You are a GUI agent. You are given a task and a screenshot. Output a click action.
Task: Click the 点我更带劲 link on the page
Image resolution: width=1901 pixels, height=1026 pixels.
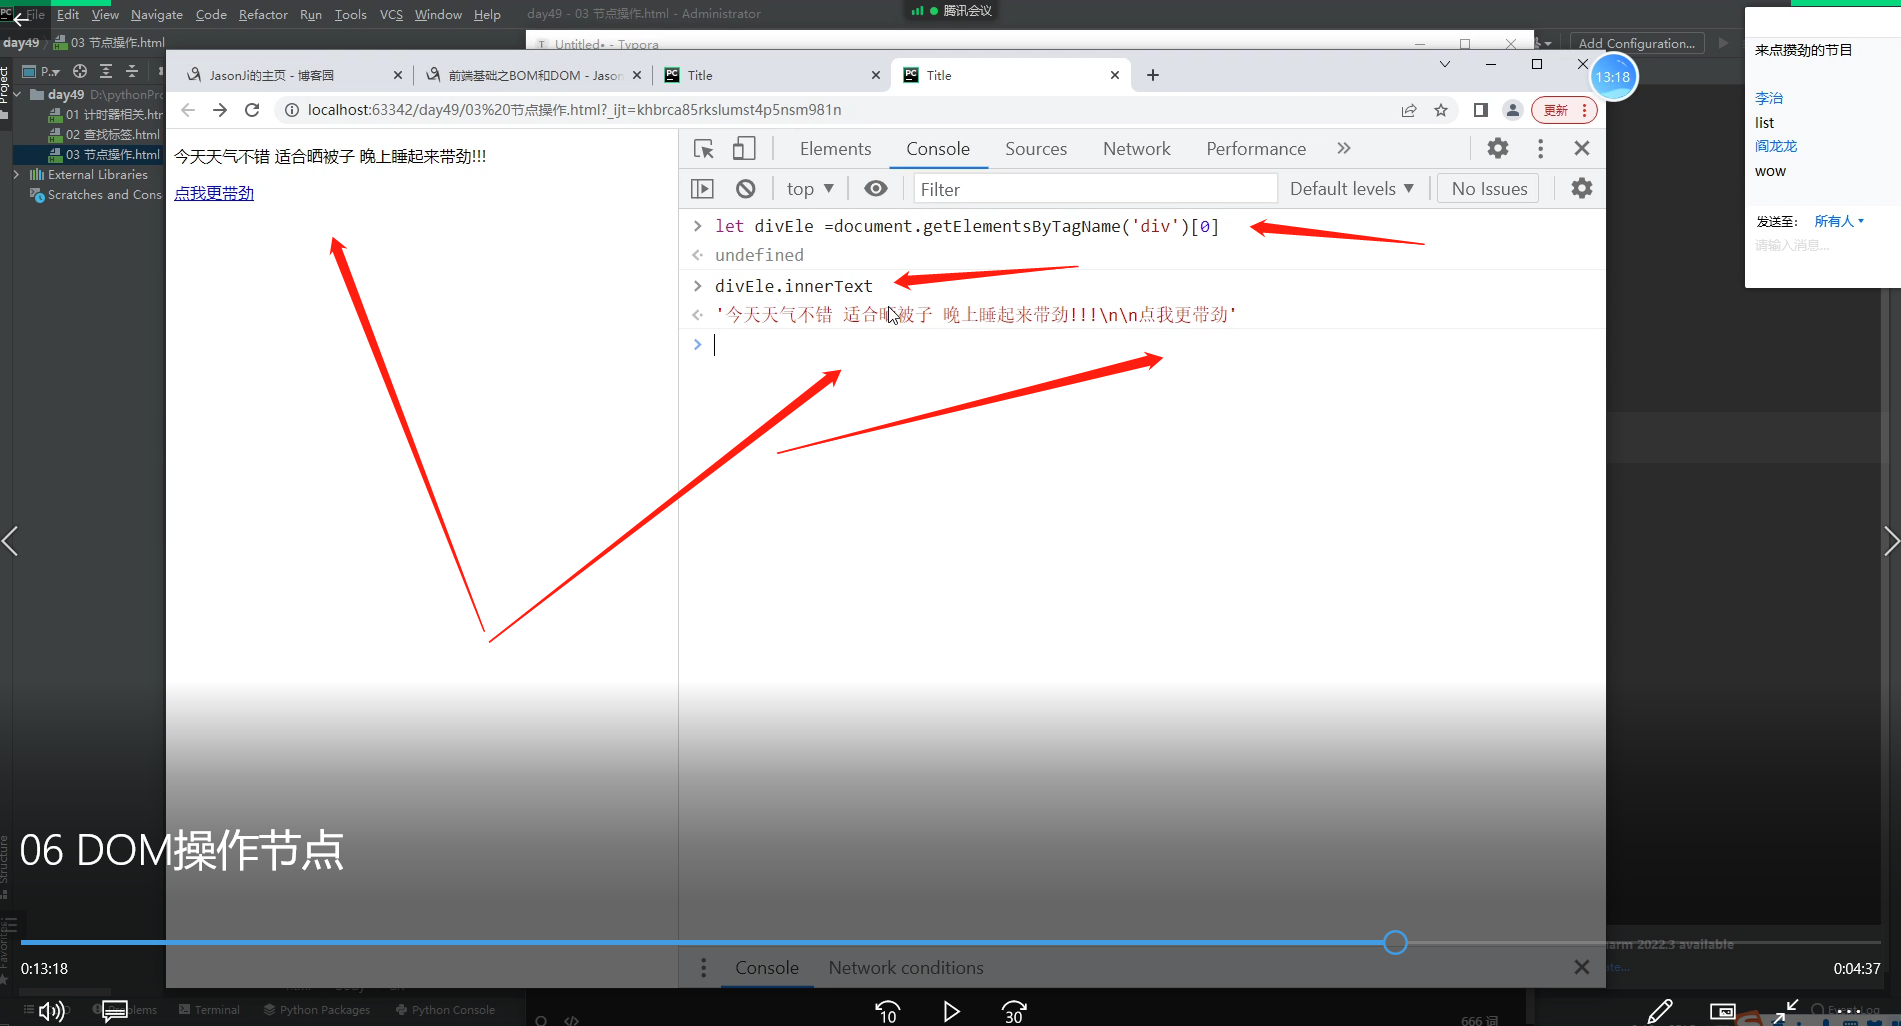tap(214, 193)
